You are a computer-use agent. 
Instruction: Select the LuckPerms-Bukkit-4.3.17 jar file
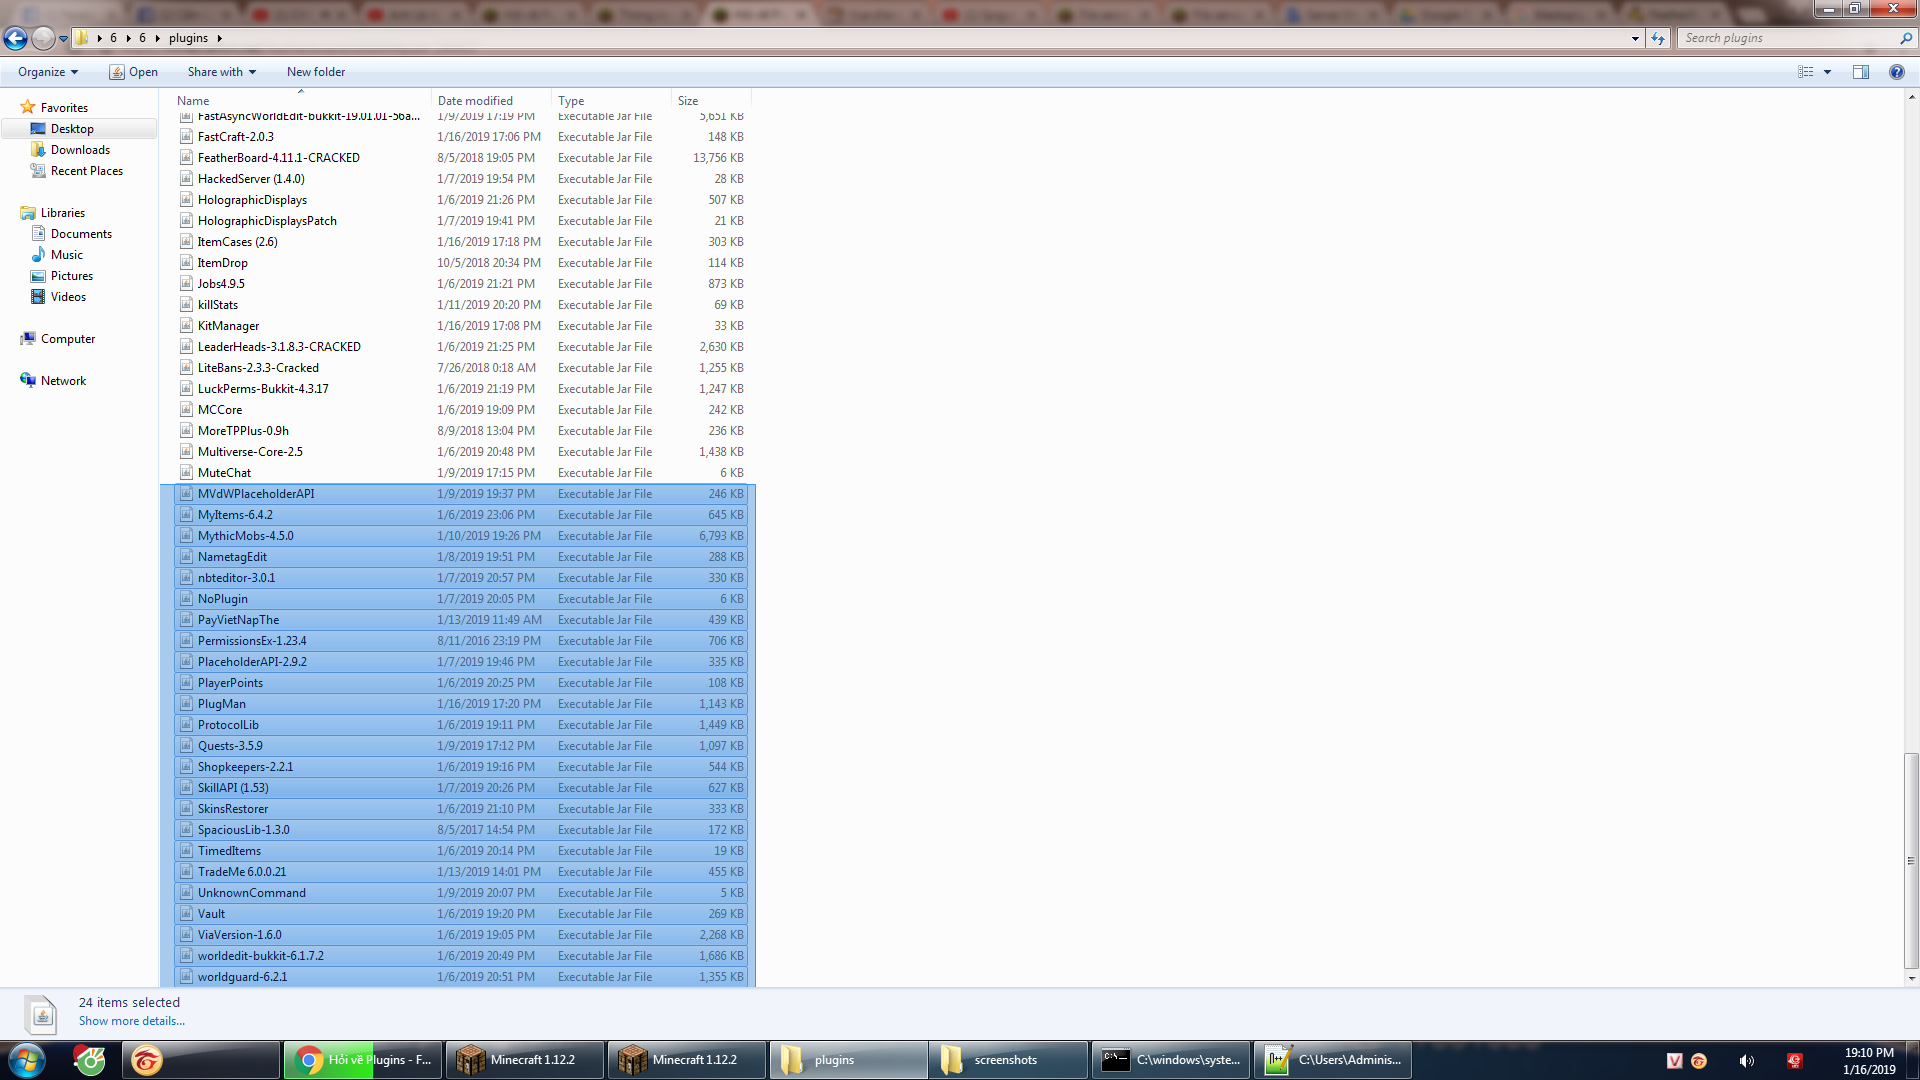pos(263,389)
